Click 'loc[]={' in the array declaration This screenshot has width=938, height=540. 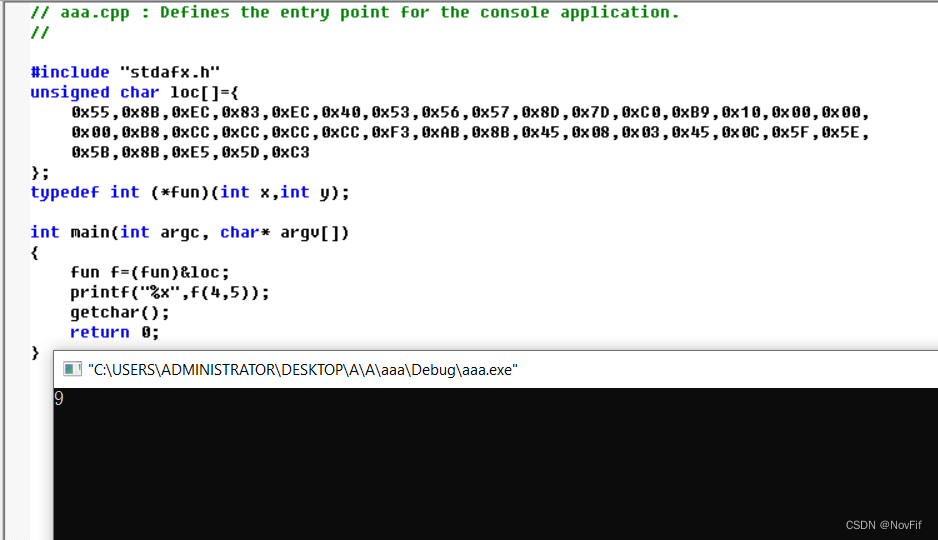[205, 92]
